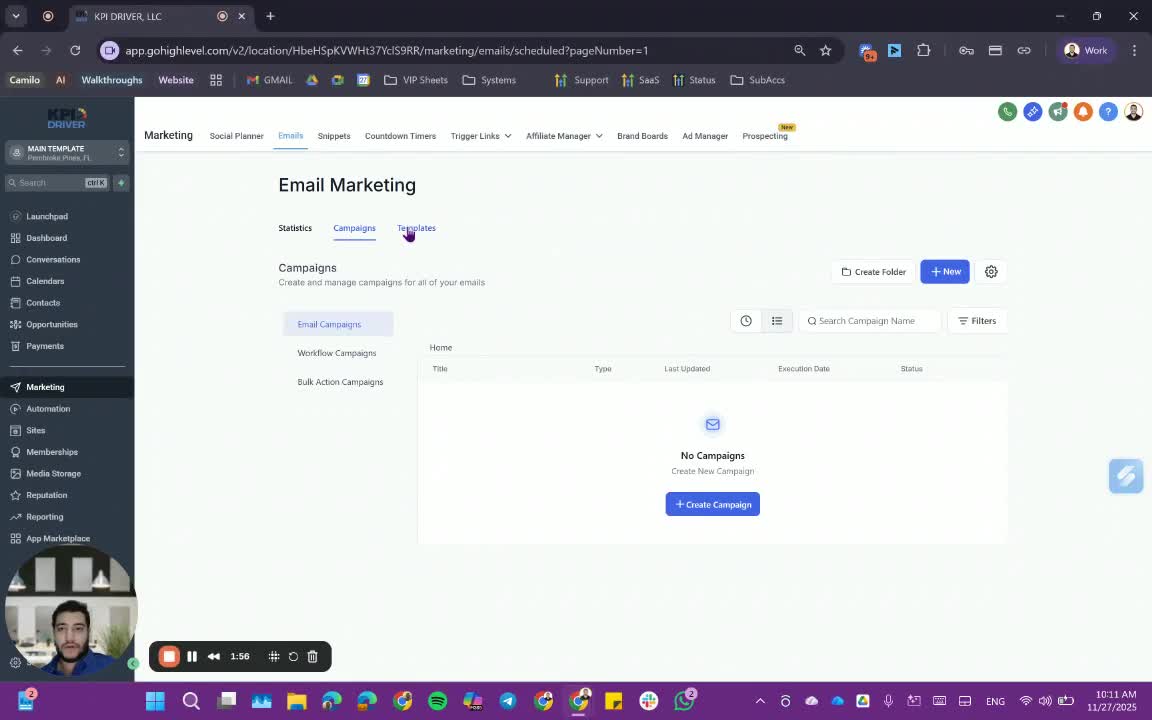Restart the recording with circular arrow icon
This screenshot has width=1152, height=720.
pos(293,657)
